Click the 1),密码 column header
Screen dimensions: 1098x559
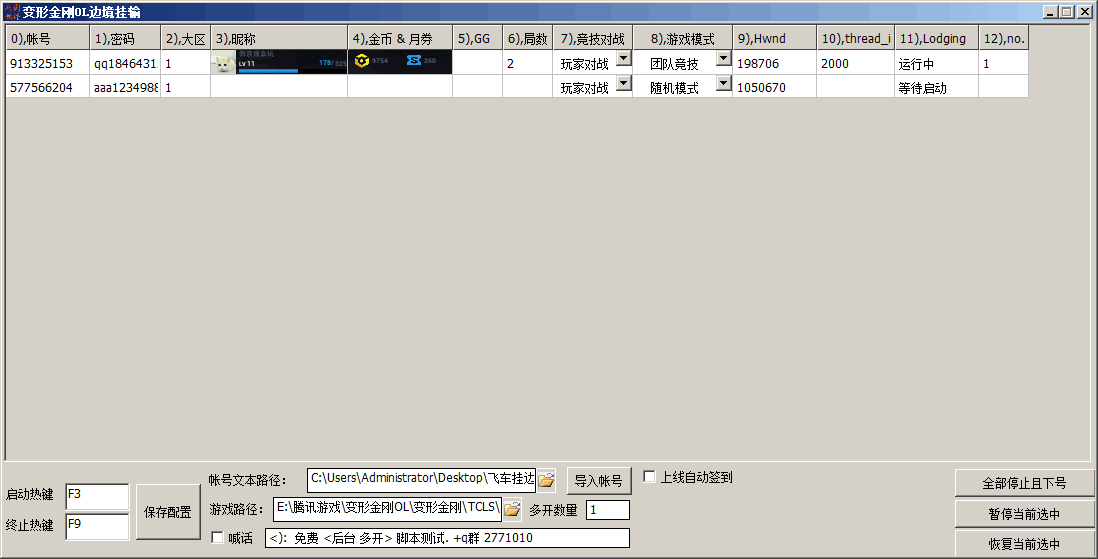pyautogui.click(x=125, y=39)
